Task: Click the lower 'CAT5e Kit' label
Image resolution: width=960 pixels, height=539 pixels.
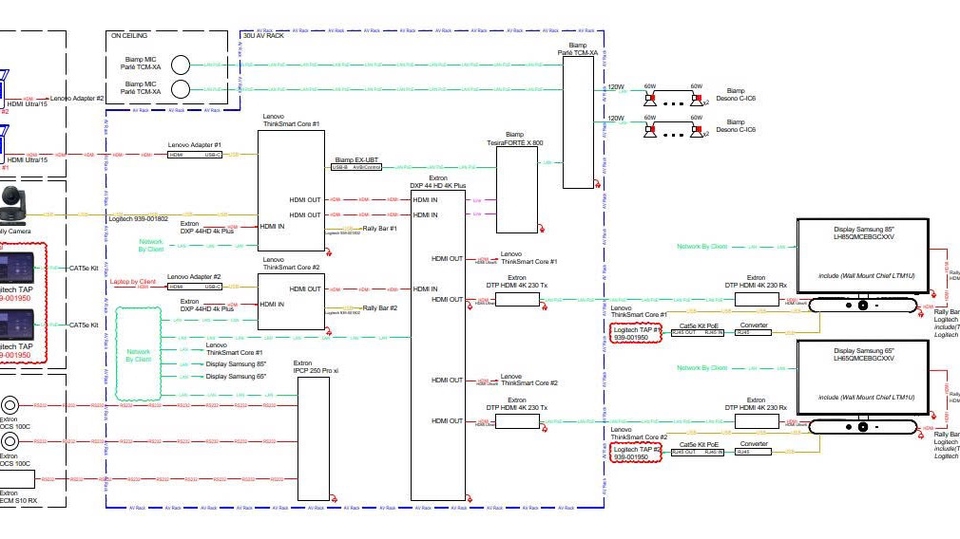Action: (83, 325)
